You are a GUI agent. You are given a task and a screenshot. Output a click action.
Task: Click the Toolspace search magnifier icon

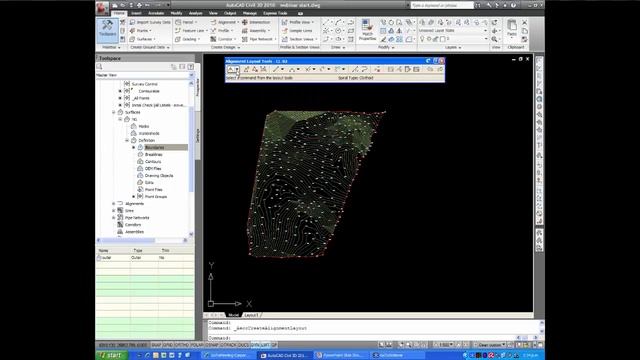[x=100, y=66]
